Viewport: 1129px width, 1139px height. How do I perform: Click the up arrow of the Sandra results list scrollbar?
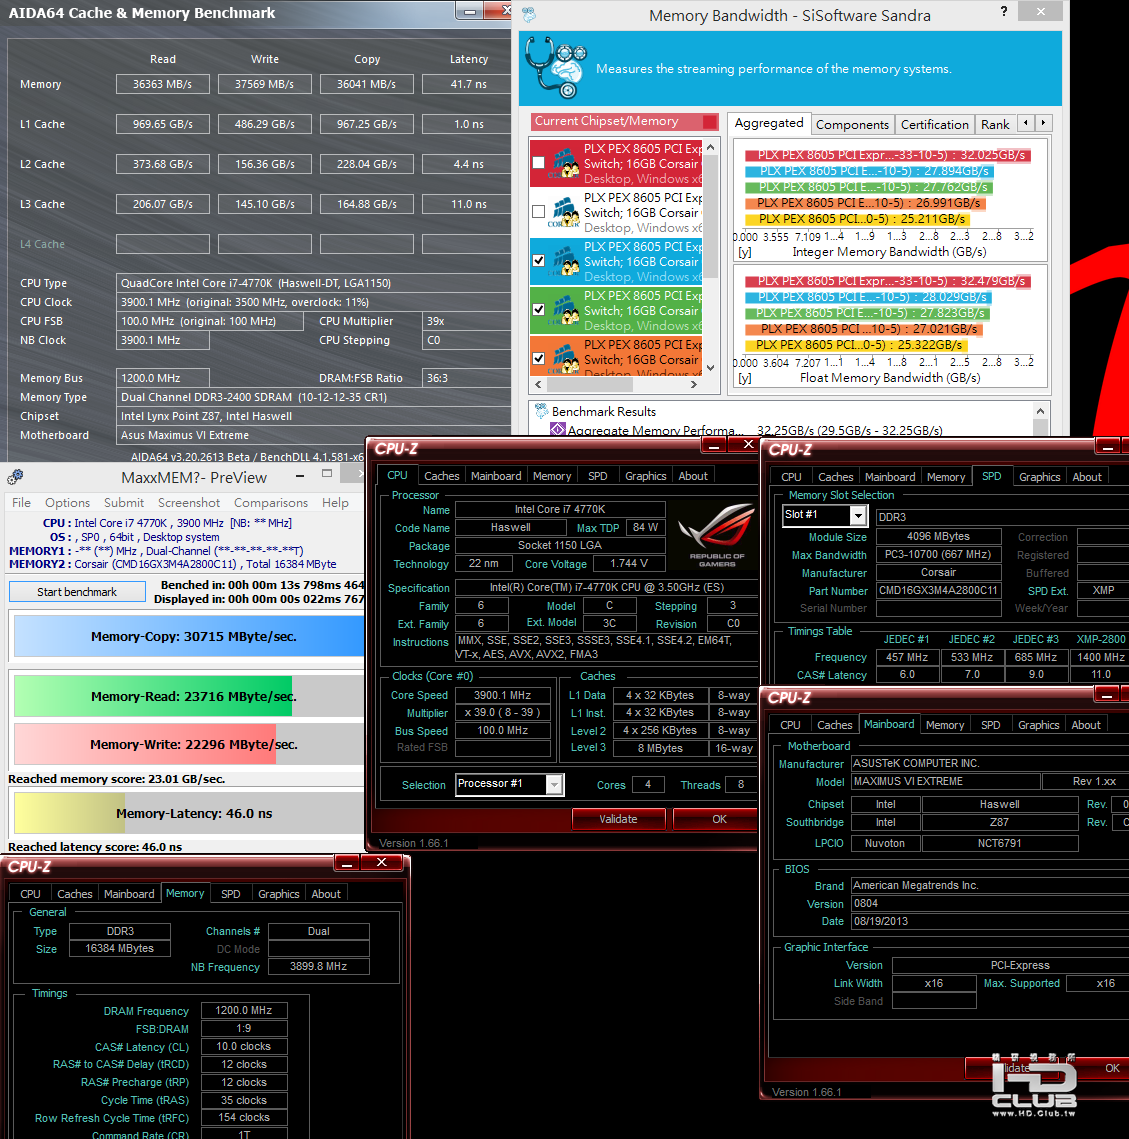[711, 147]
